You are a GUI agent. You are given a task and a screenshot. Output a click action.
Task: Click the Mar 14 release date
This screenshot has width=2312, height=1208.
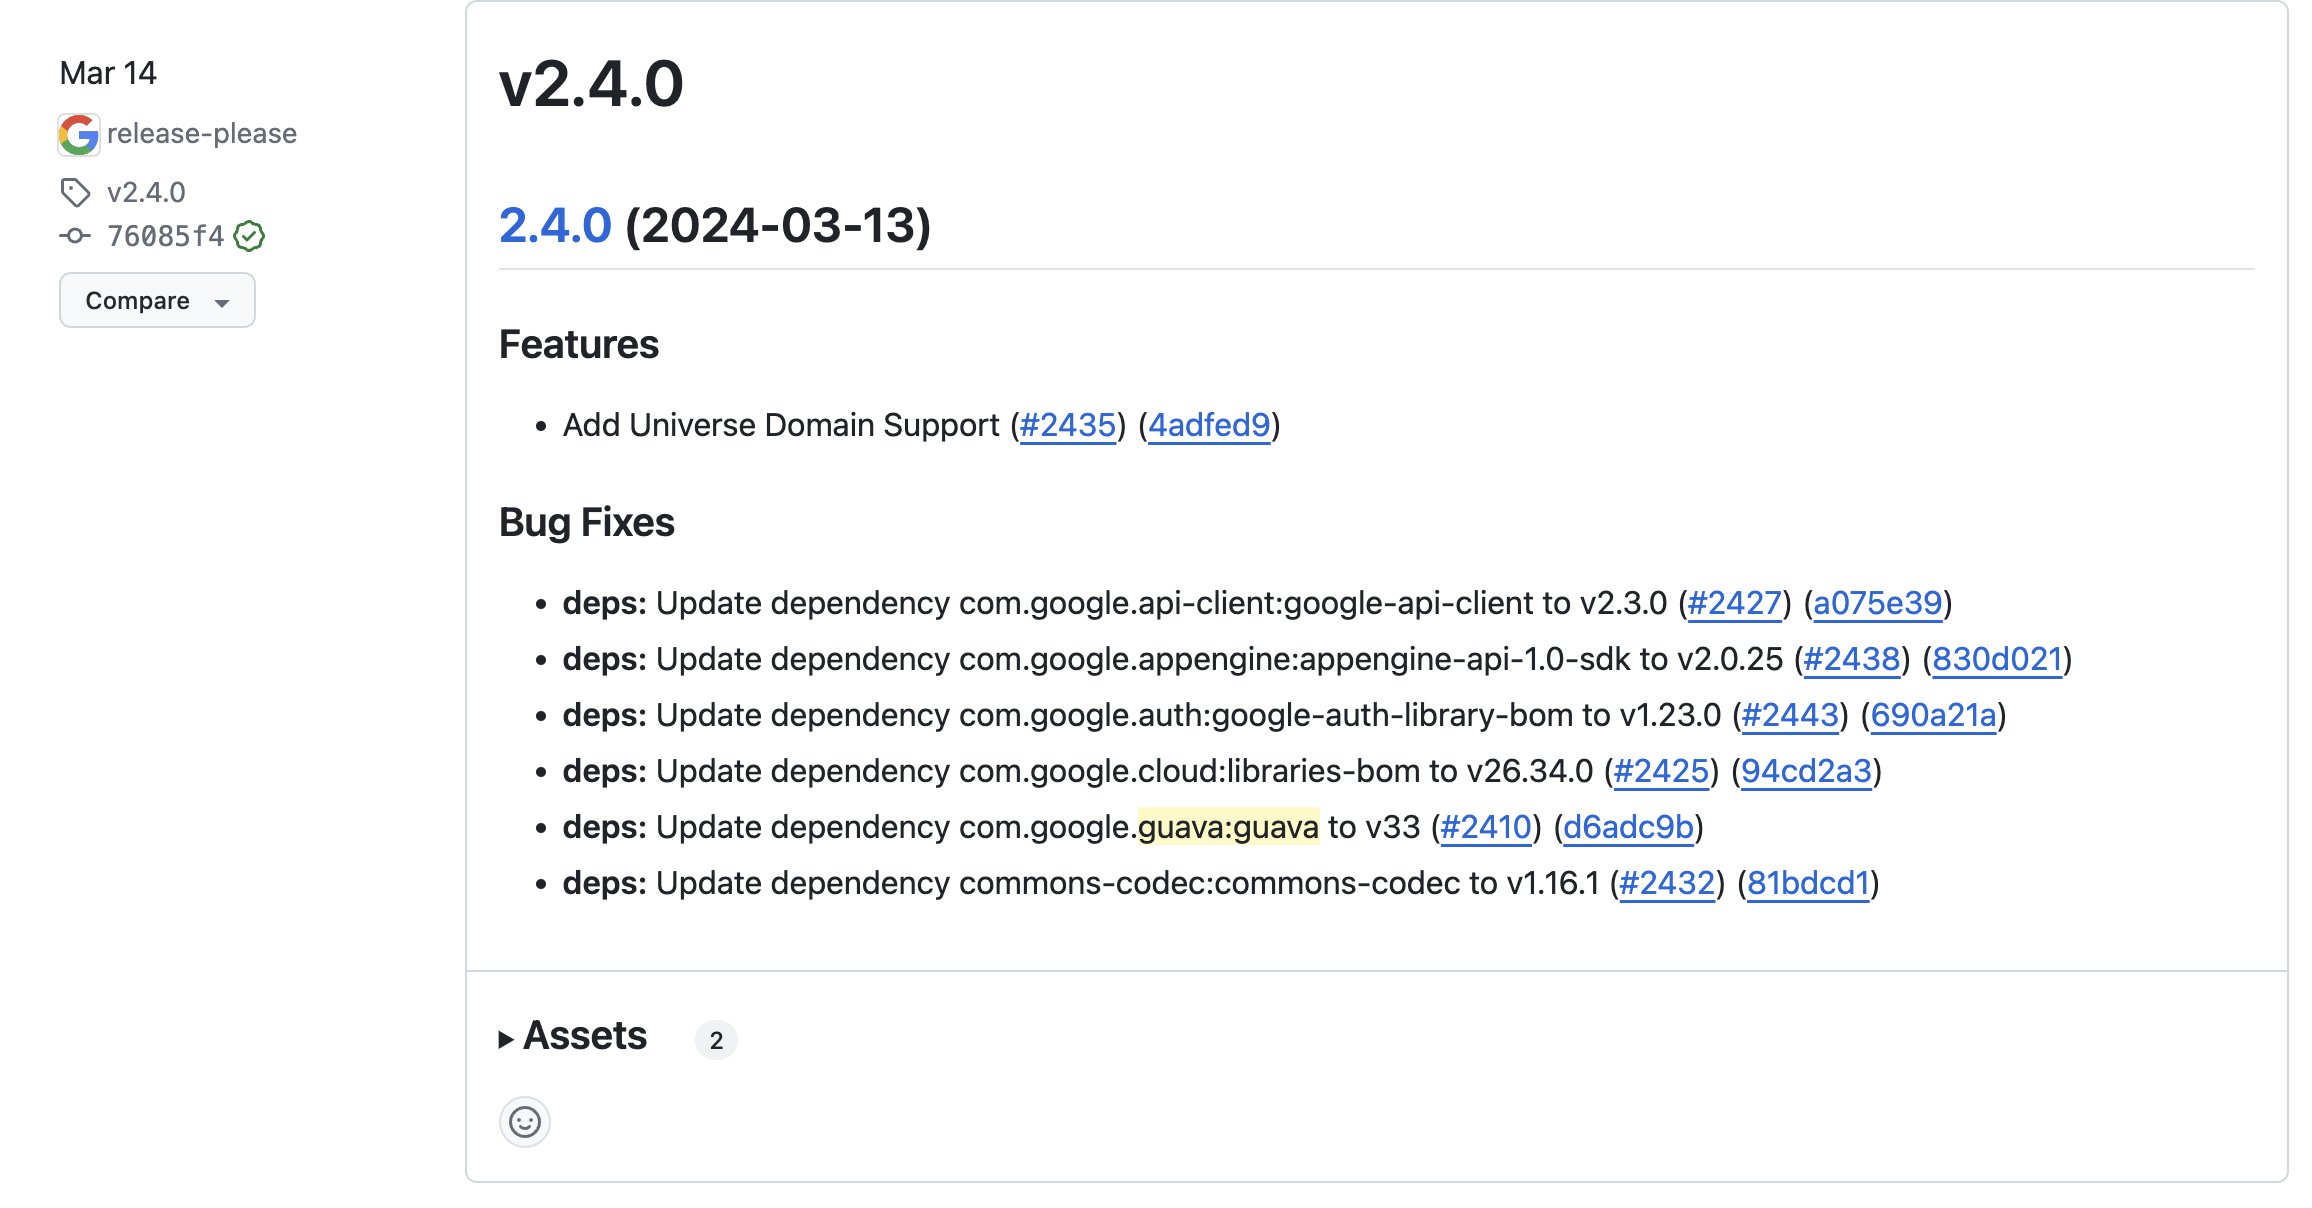tap(108, 73)
